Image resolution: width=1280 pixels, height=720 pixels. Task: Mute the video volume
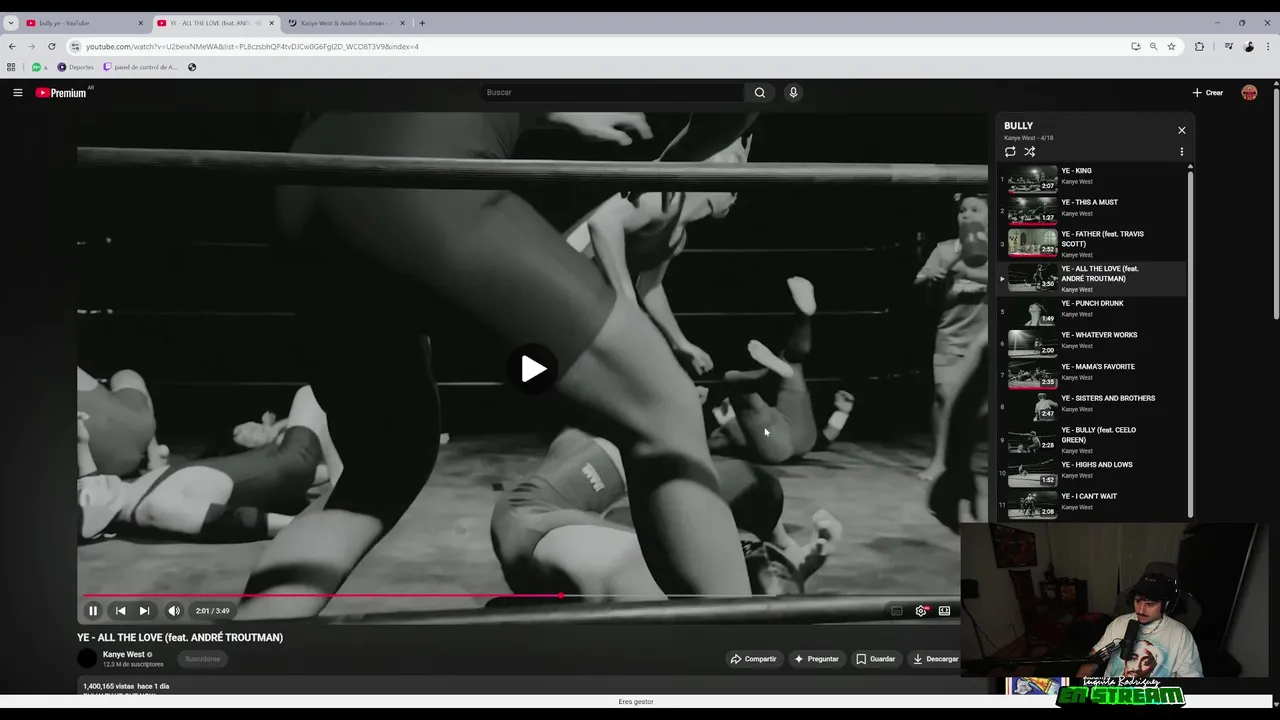(174, 611)
